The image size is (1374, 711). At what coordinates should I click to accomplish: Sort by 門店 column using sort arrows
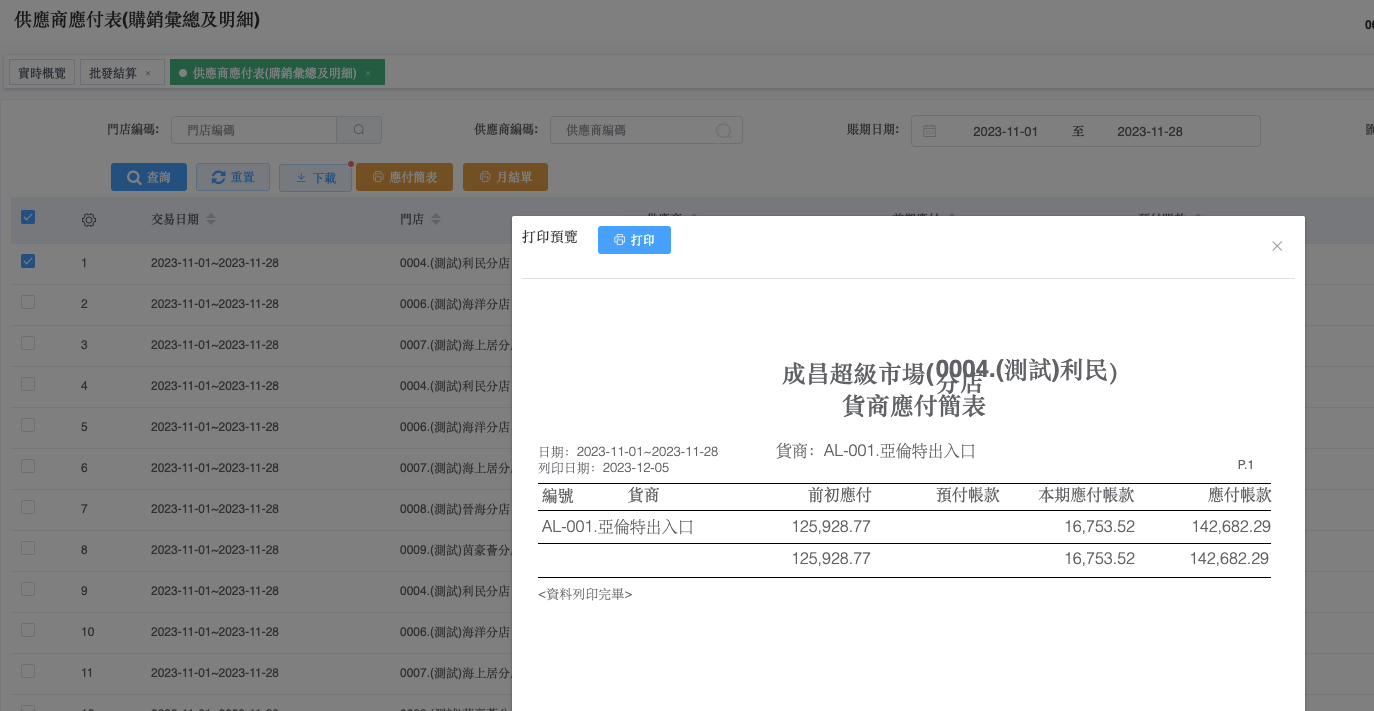pos(436,219)
